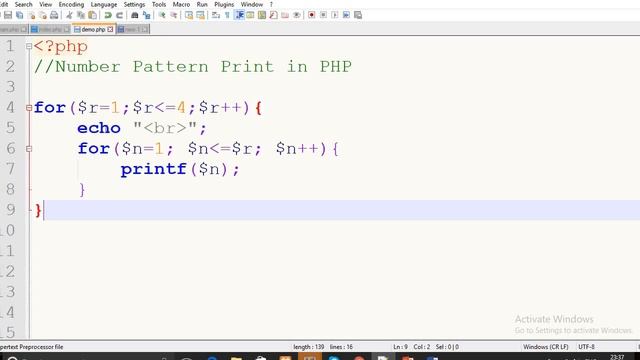Screen dimensions: 640x360
Task: Open the Search menu
Action: tap(23, 4)
